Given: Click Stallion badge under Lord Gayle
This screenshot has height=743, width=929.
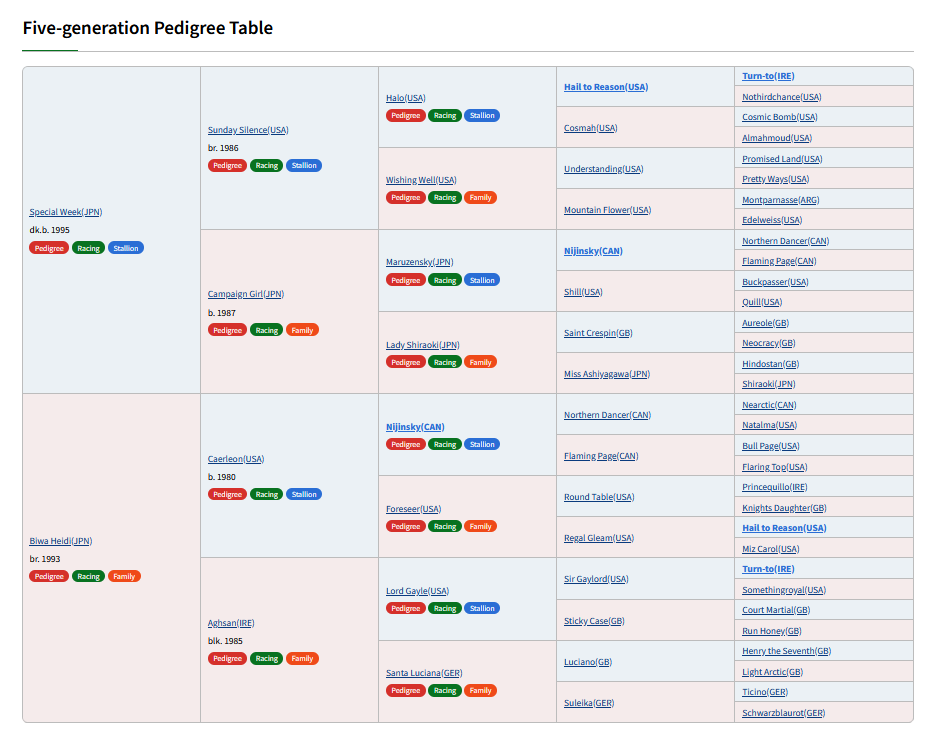Looking at the screenshot, I should click(482, 608).
